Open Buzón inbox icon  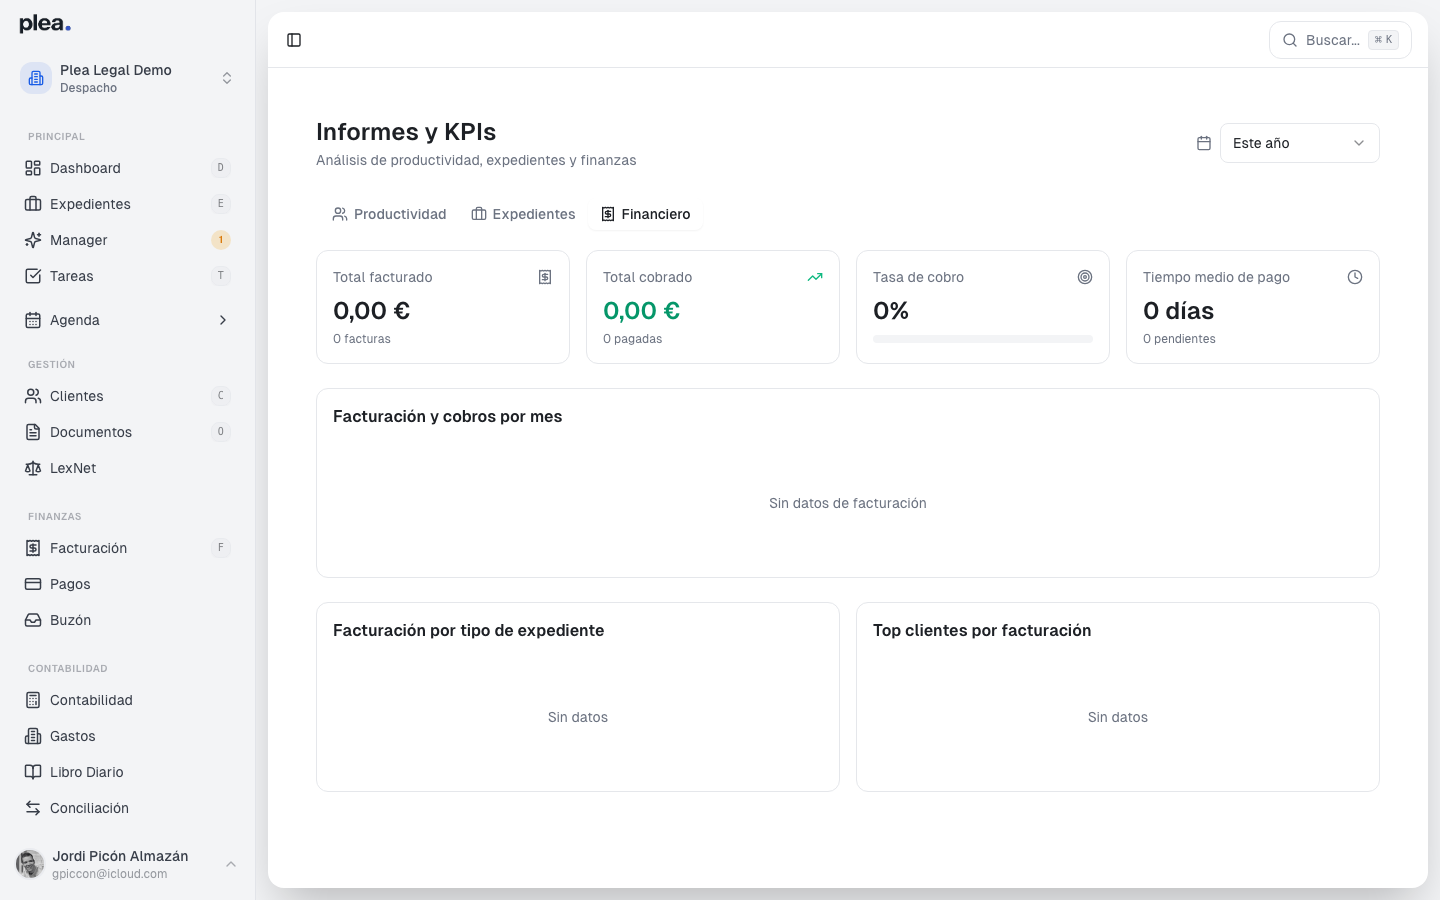pyautogui.click(x=33, y=620)
